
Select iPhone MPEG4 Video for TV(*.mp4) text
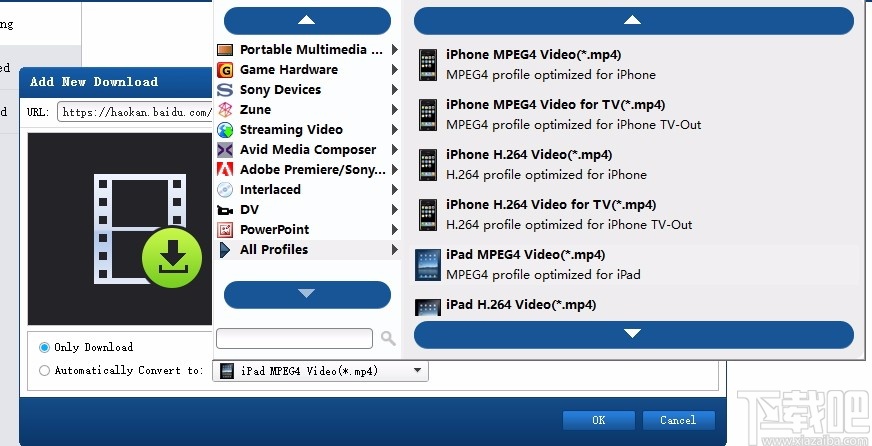[556, 105]
